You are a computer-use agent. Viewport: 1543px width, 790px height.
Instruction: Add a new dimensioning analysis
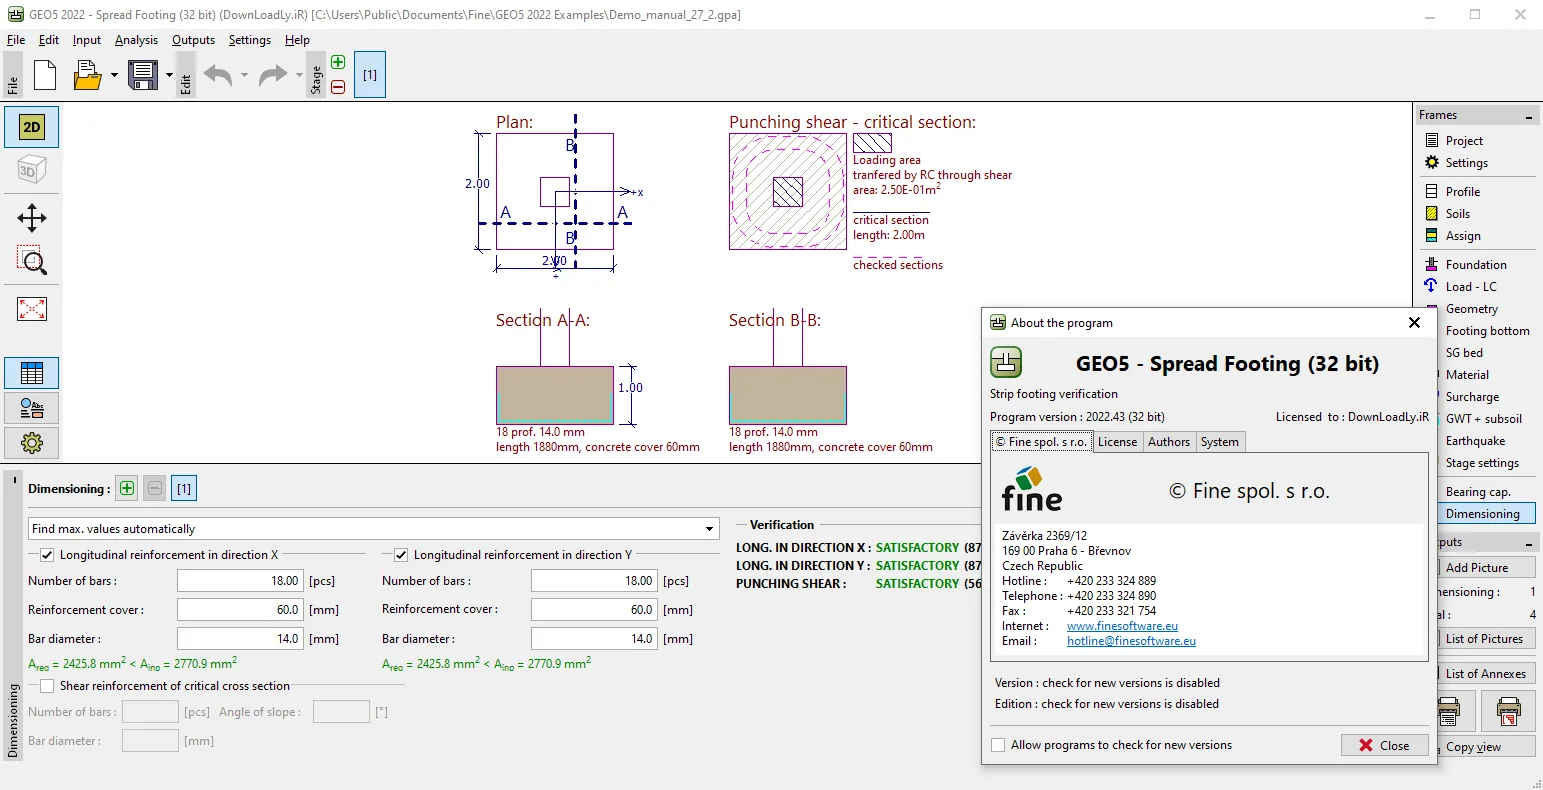pos(127,488)
